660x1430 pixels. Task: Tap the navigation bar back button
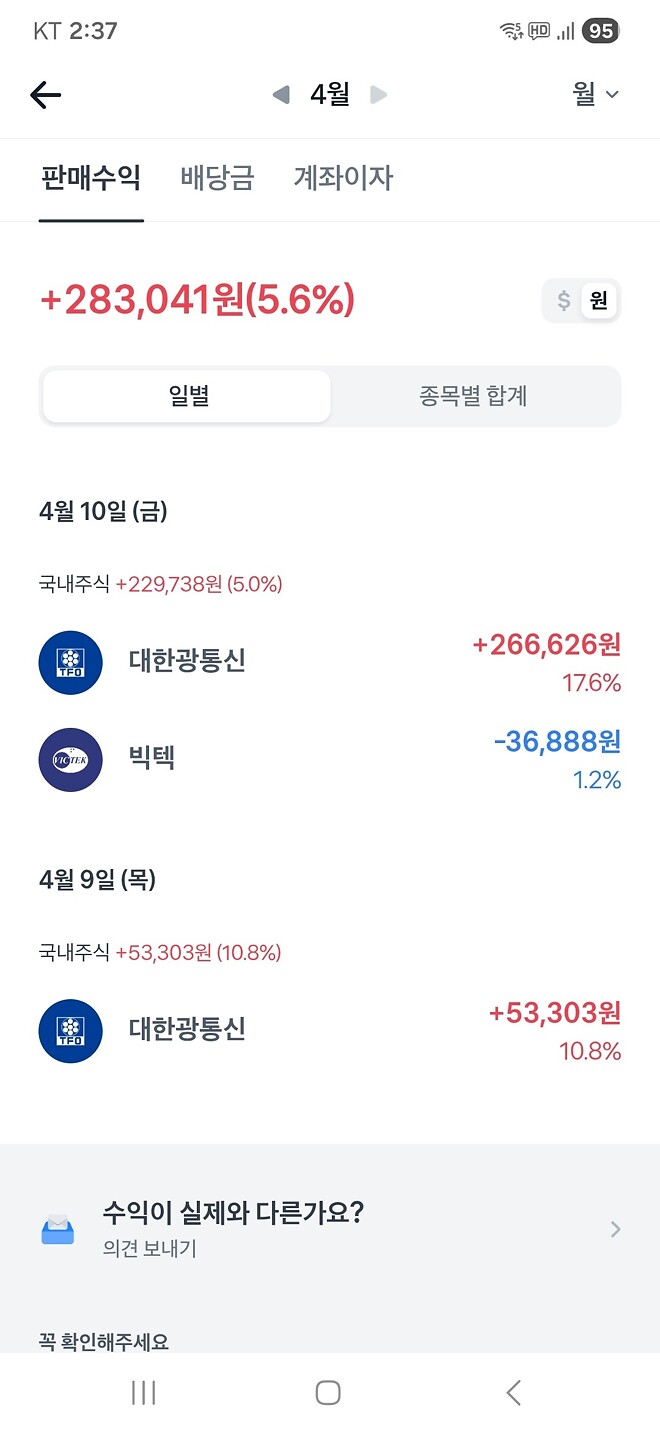coord(512,1391)
